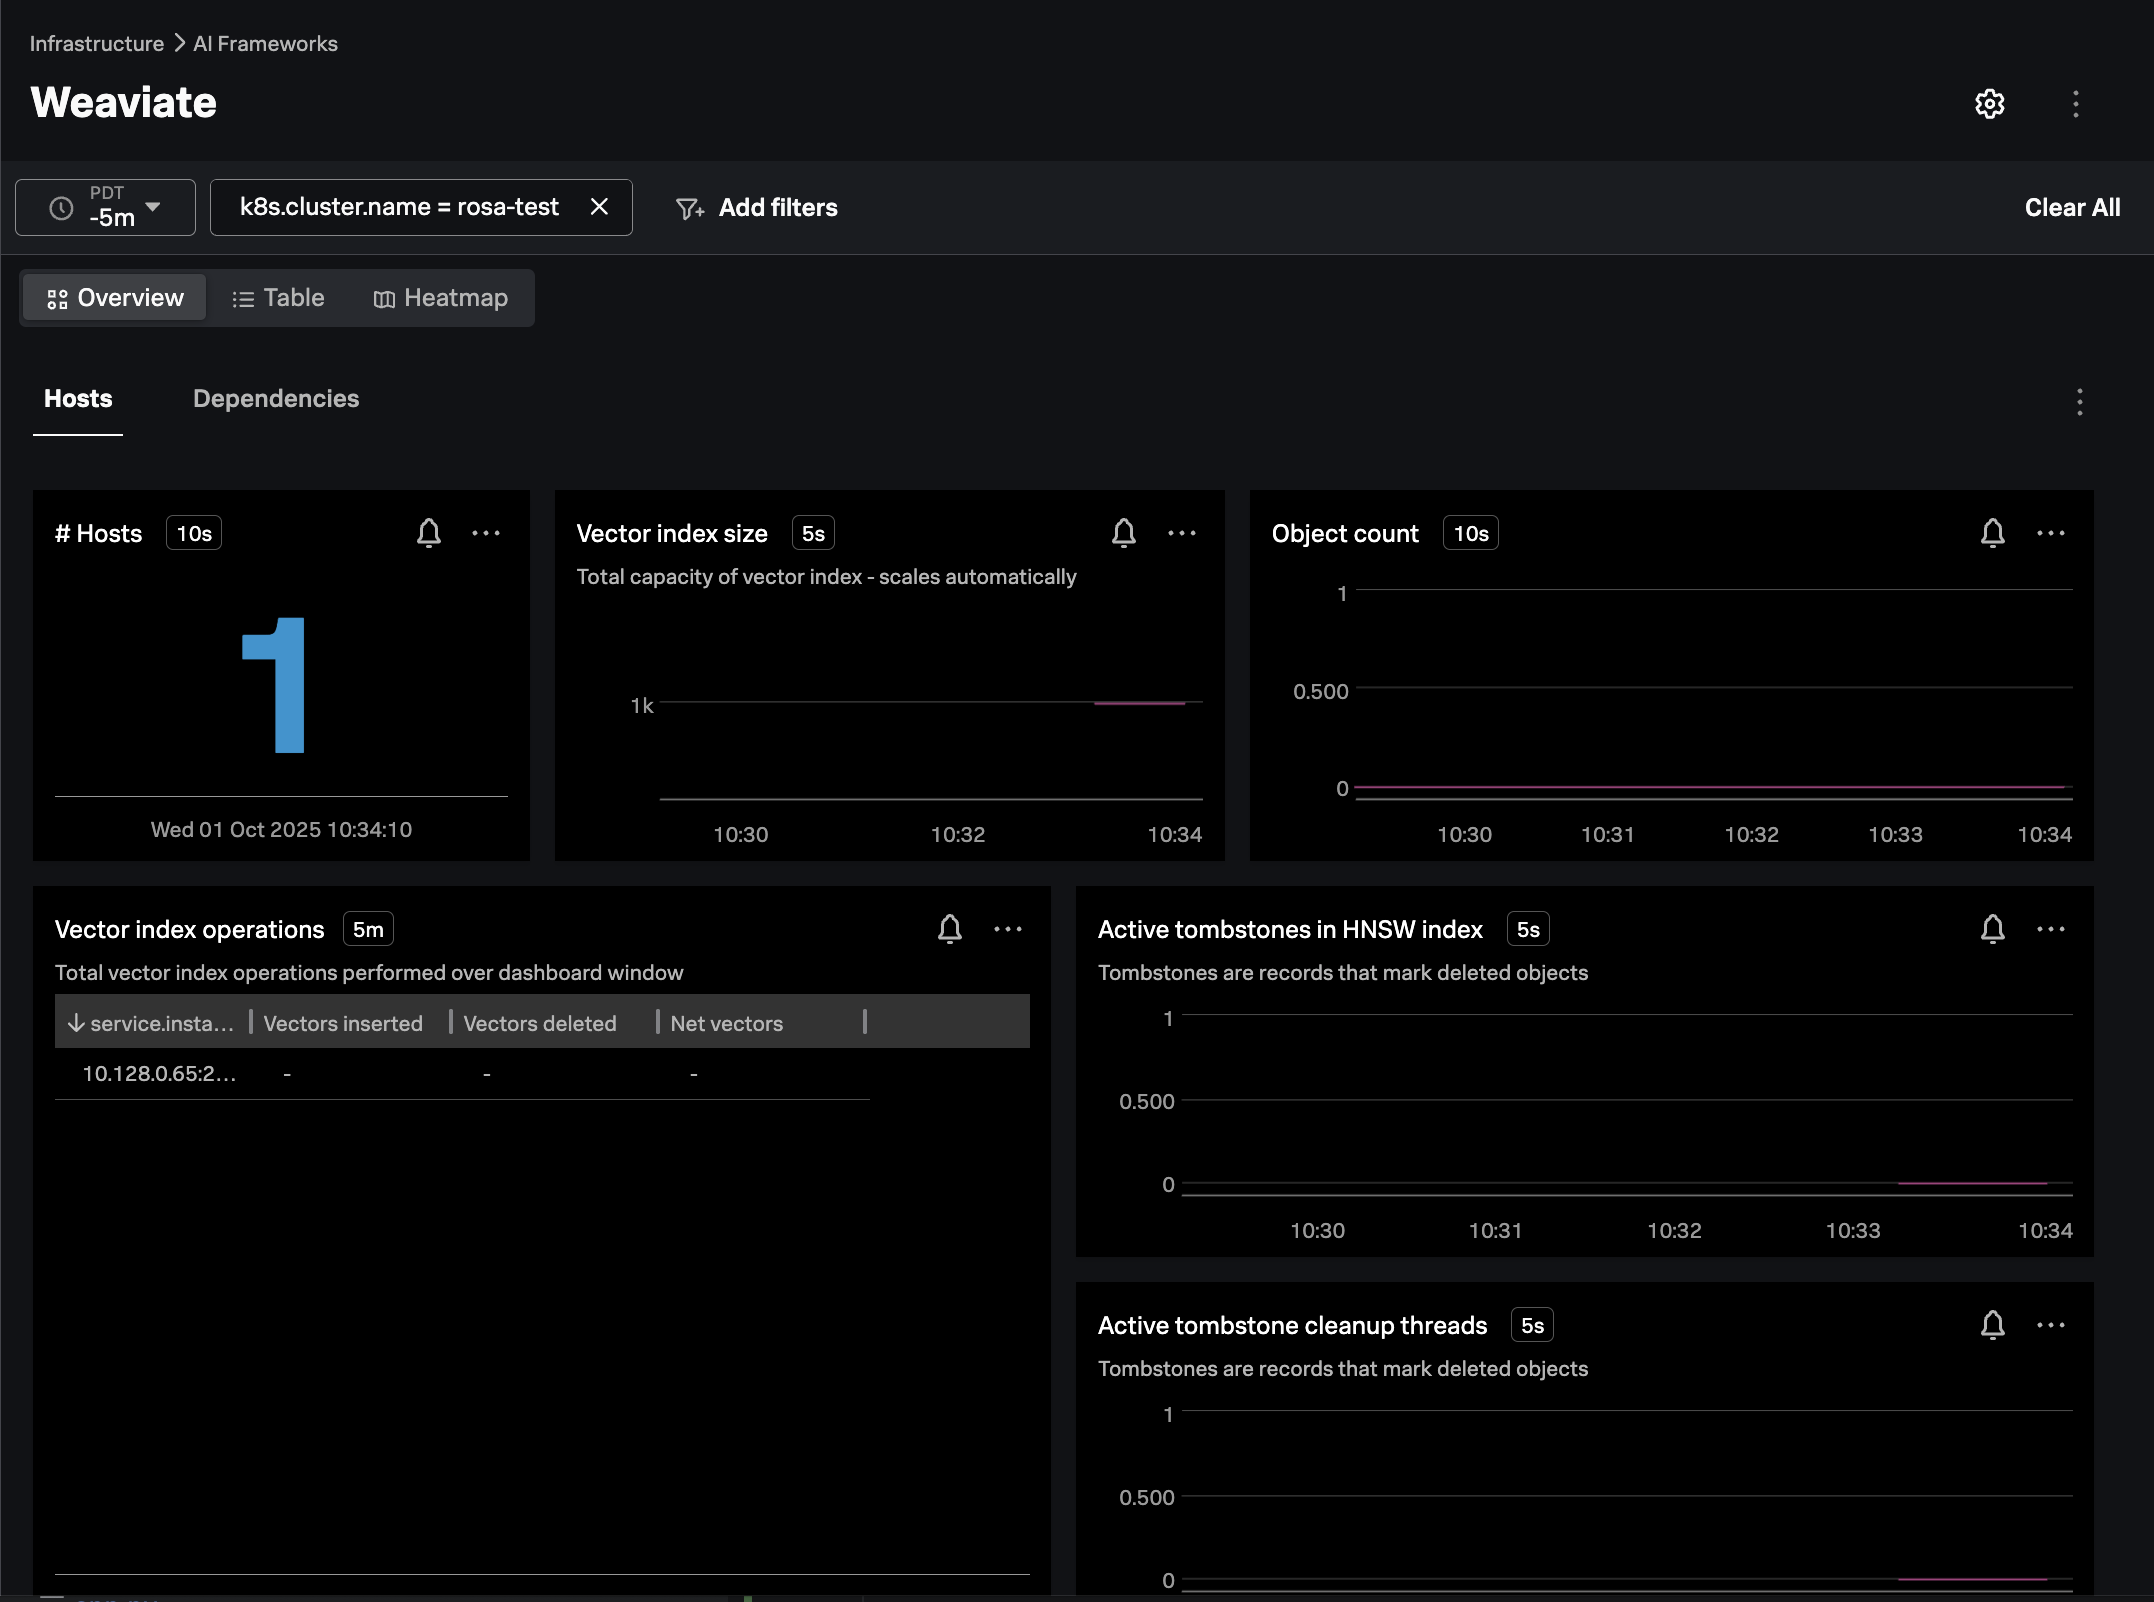Click bell on Active tombstone cleanup threads
This screenshot has height=1602, width=2154.
tap(1992, 1325)
